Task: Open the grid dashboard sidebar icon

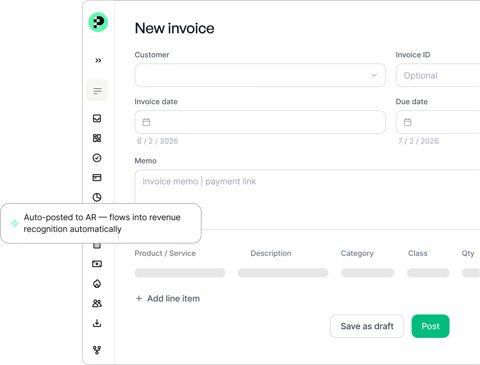Action: point(97,138)
